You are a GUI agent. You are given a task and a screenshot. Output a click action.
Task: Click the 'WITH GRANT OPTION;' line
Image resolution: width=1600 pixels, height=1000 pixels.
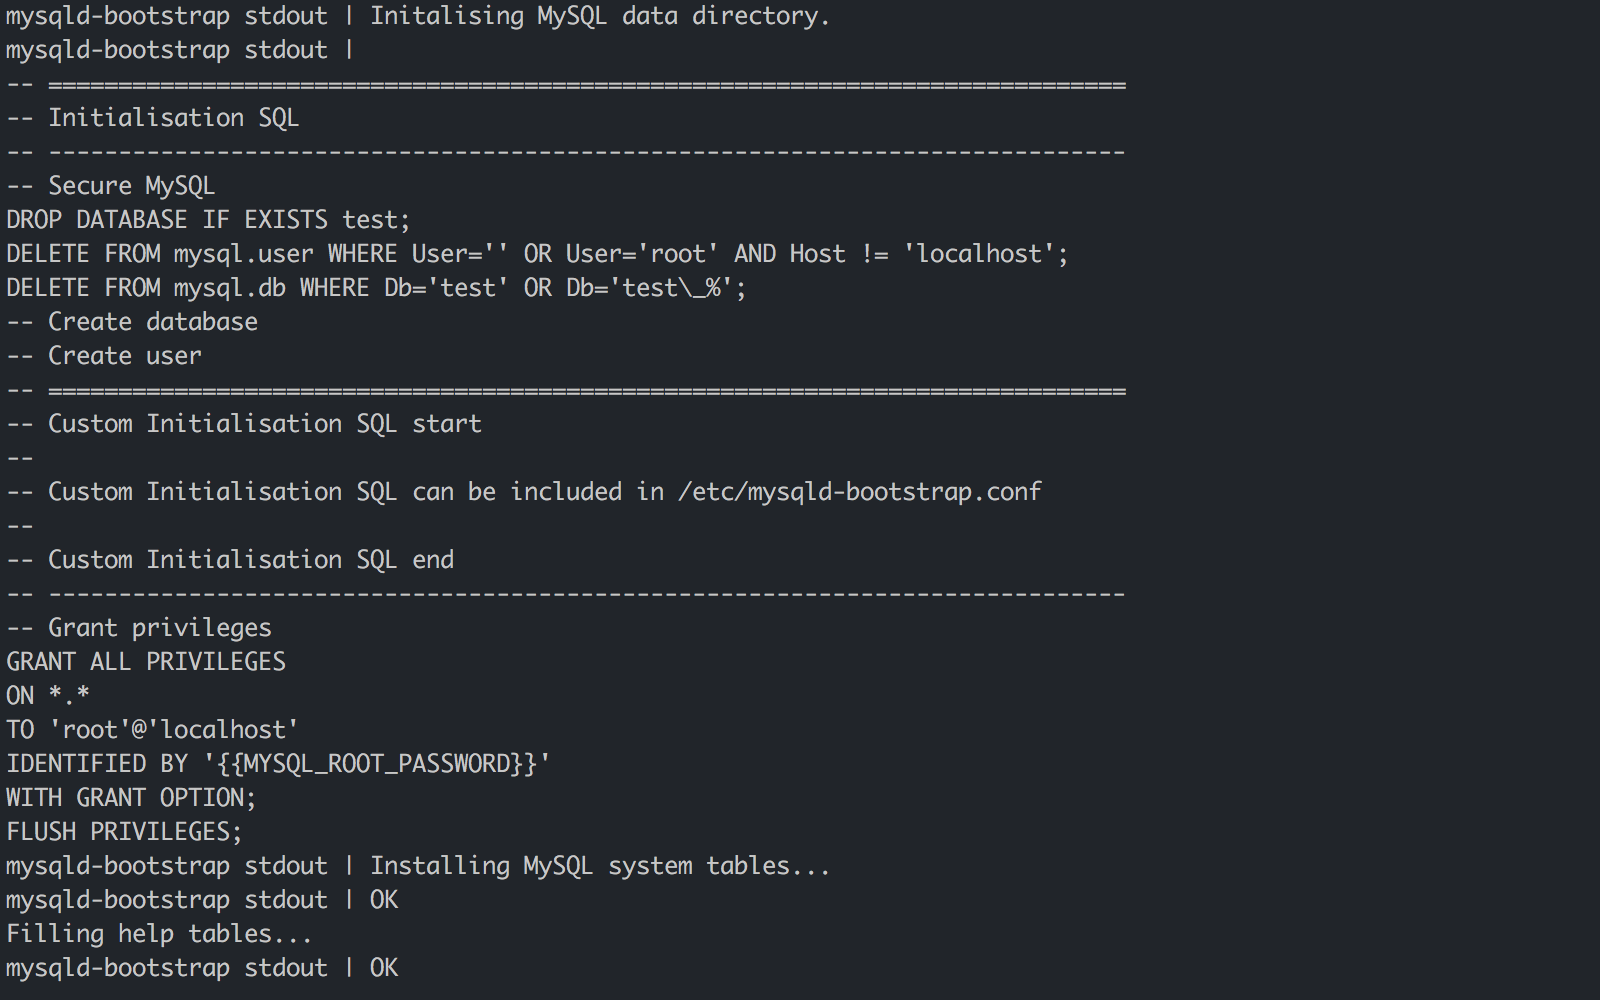[131, 798]
